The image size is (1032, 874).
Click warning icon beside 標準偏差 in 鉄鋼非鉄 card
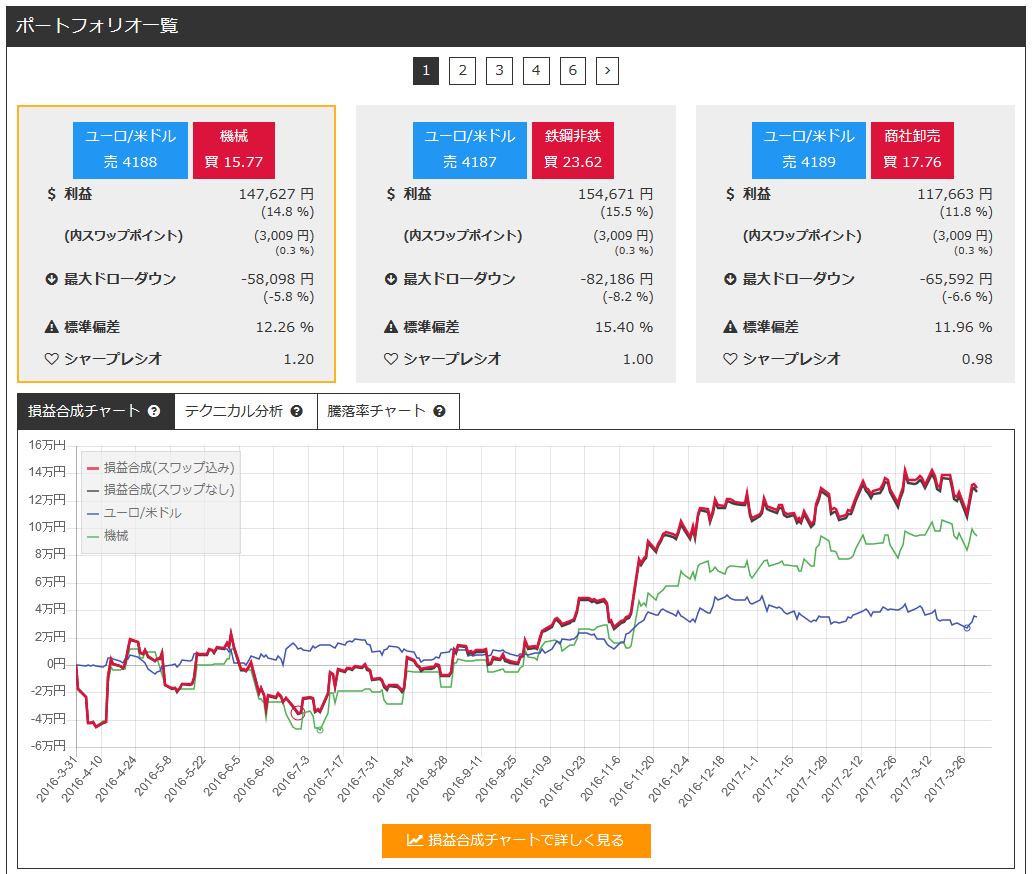pos(391,327)
